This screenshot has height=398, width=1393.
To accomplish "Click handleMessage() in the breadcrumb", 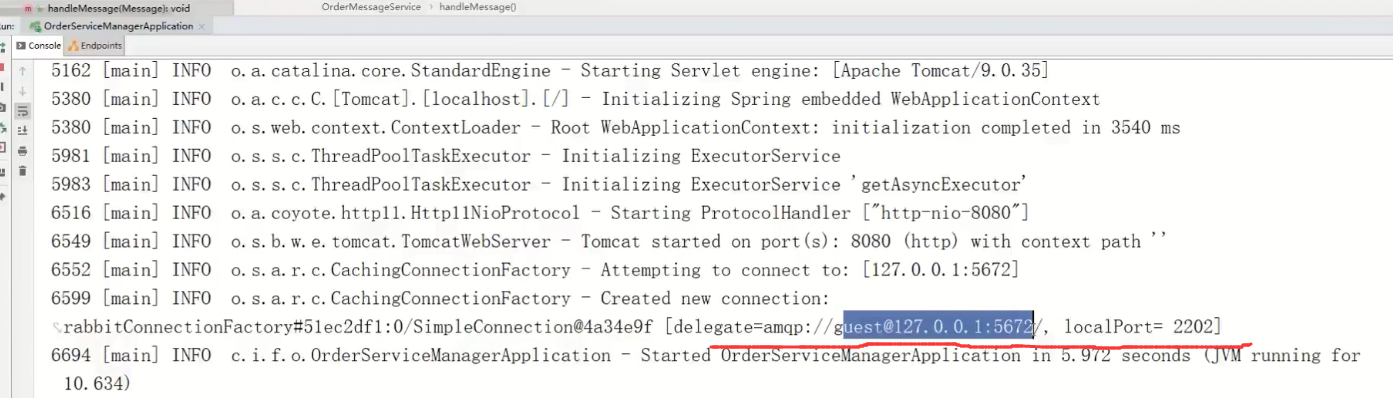I will [x=477, y=7].
